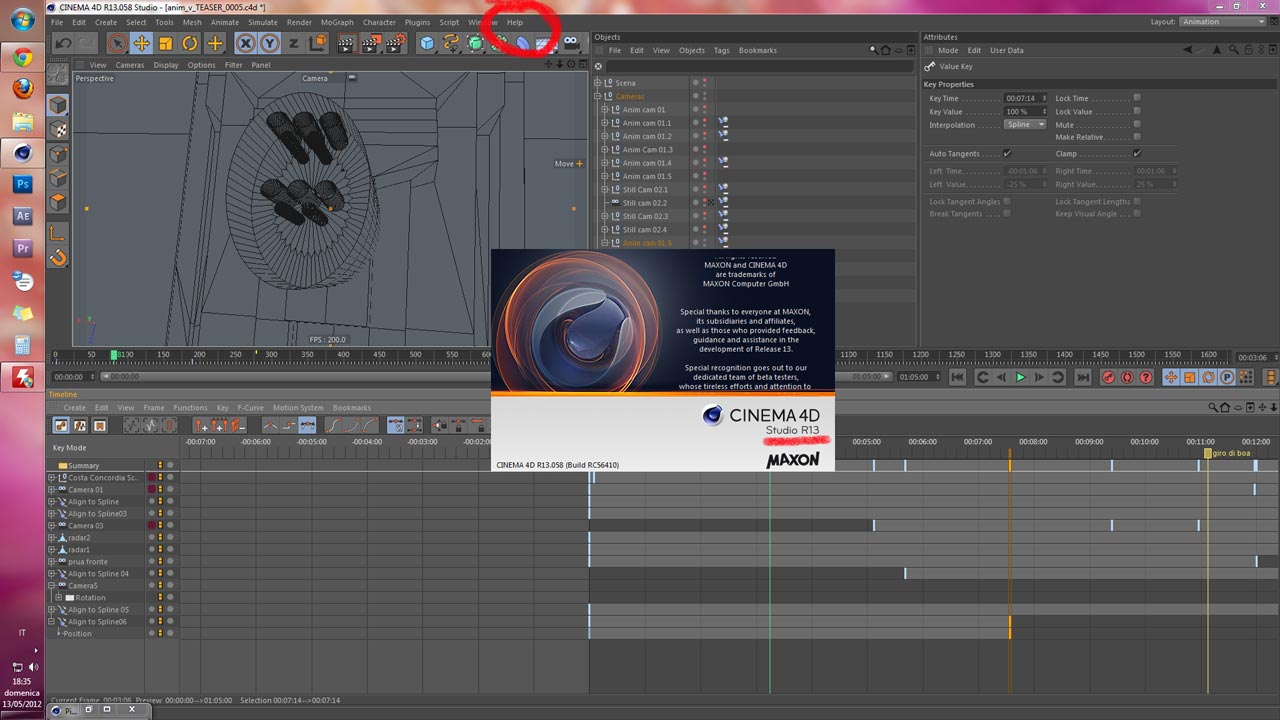Image resolution: width=1280 pixels, height=720 pixels.
Task: Expand Rotation track under Camera5
Action: click(x=59, y=598)
